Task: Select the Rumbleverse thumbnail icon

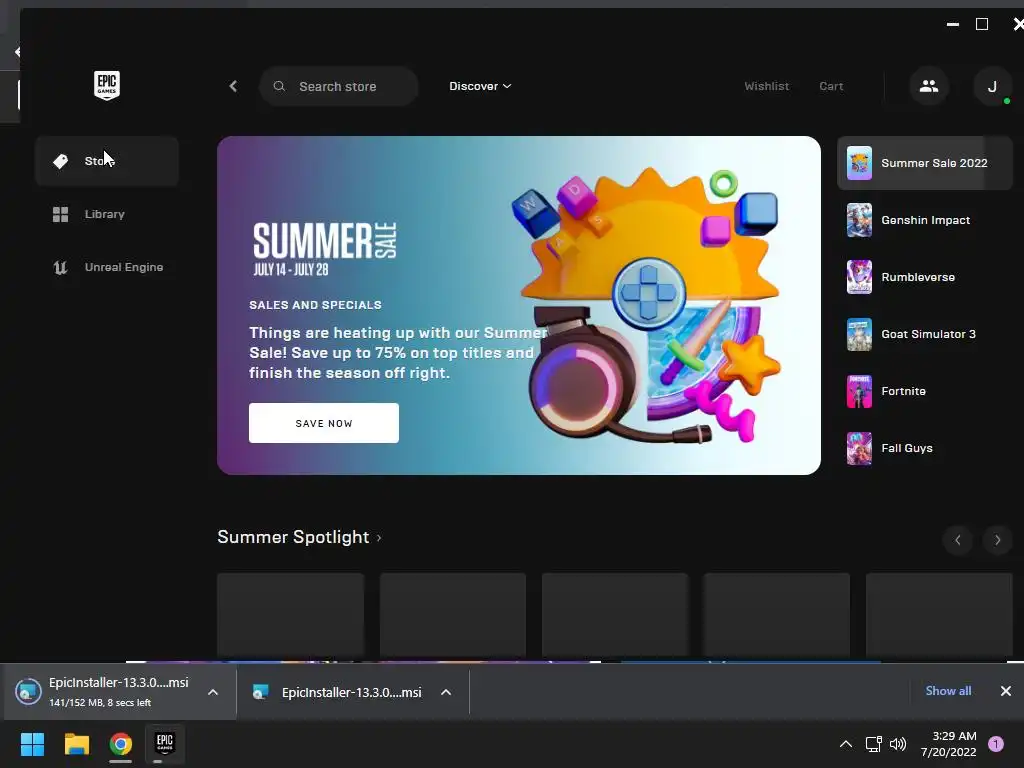Action: coord(859,277)
